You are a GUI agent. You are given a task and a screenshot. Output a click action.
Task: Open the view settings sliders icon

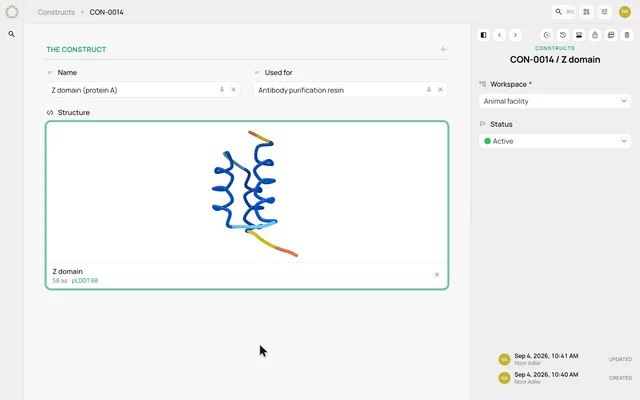click(604, 12)
